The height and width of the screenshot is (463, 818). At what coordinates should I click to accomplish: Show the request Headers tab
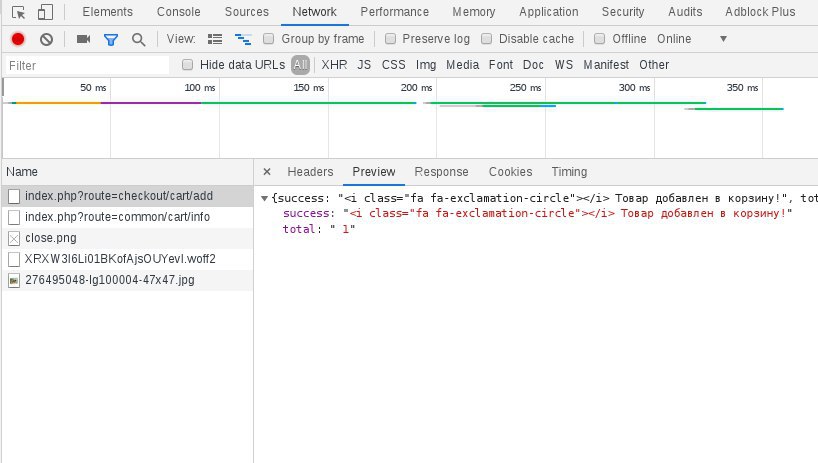click(x=310, y=172)
